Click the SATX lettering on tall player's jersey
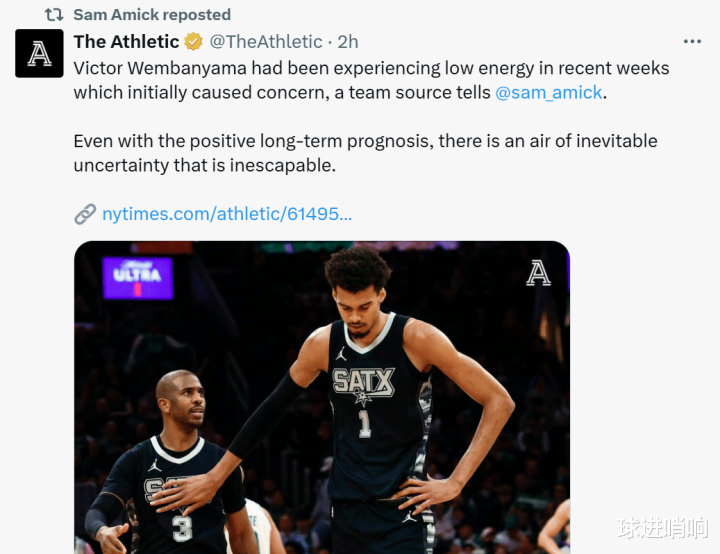This screenshot has height=554, width=720. (x=363, y=382)
